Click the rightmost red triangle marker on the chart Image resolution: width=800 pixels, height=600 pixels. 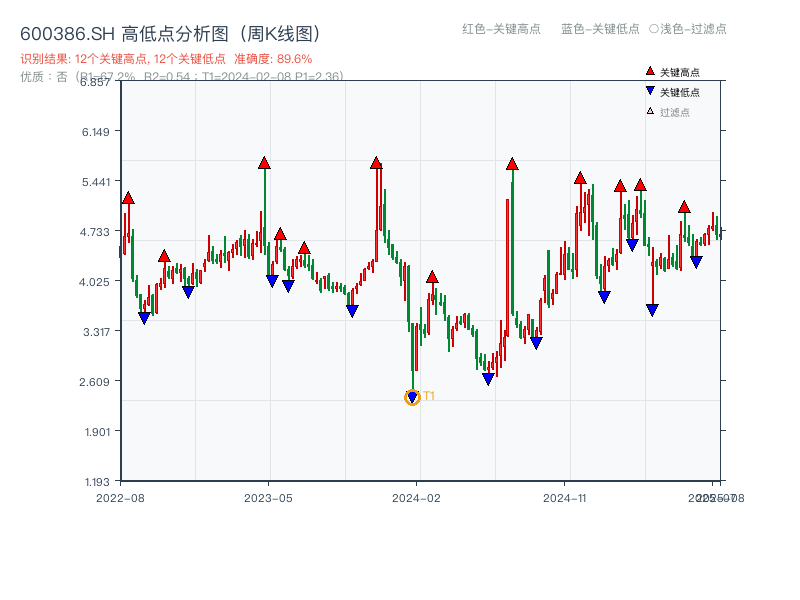click(x=684, y=208)
